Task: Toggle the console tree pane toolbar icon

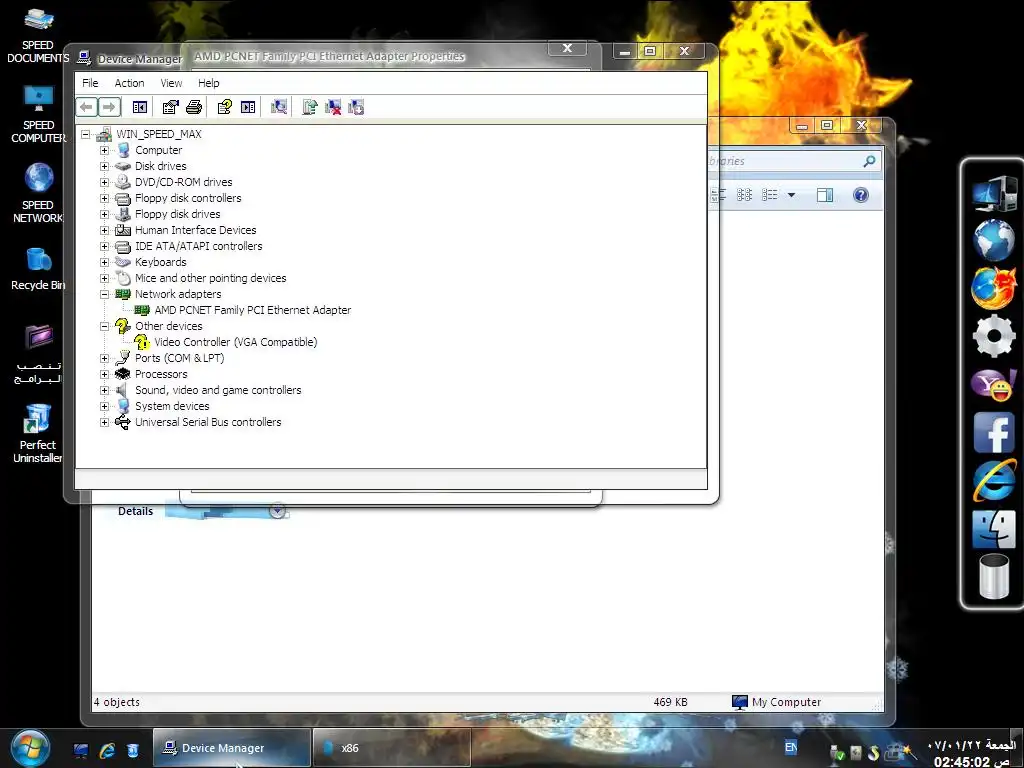Action: click(139, 107)
